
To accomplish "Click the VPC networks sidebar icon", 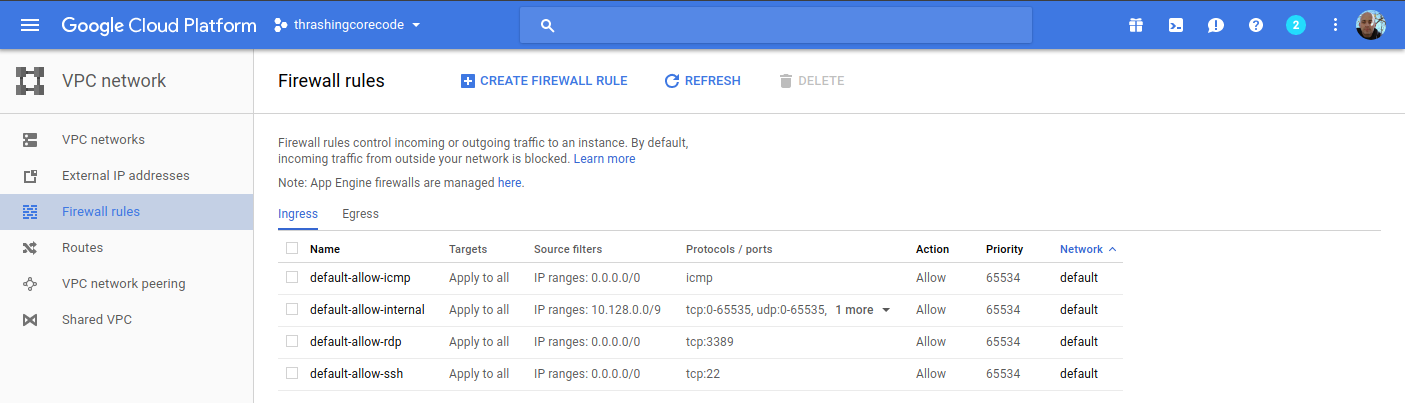I will (30, 140).
